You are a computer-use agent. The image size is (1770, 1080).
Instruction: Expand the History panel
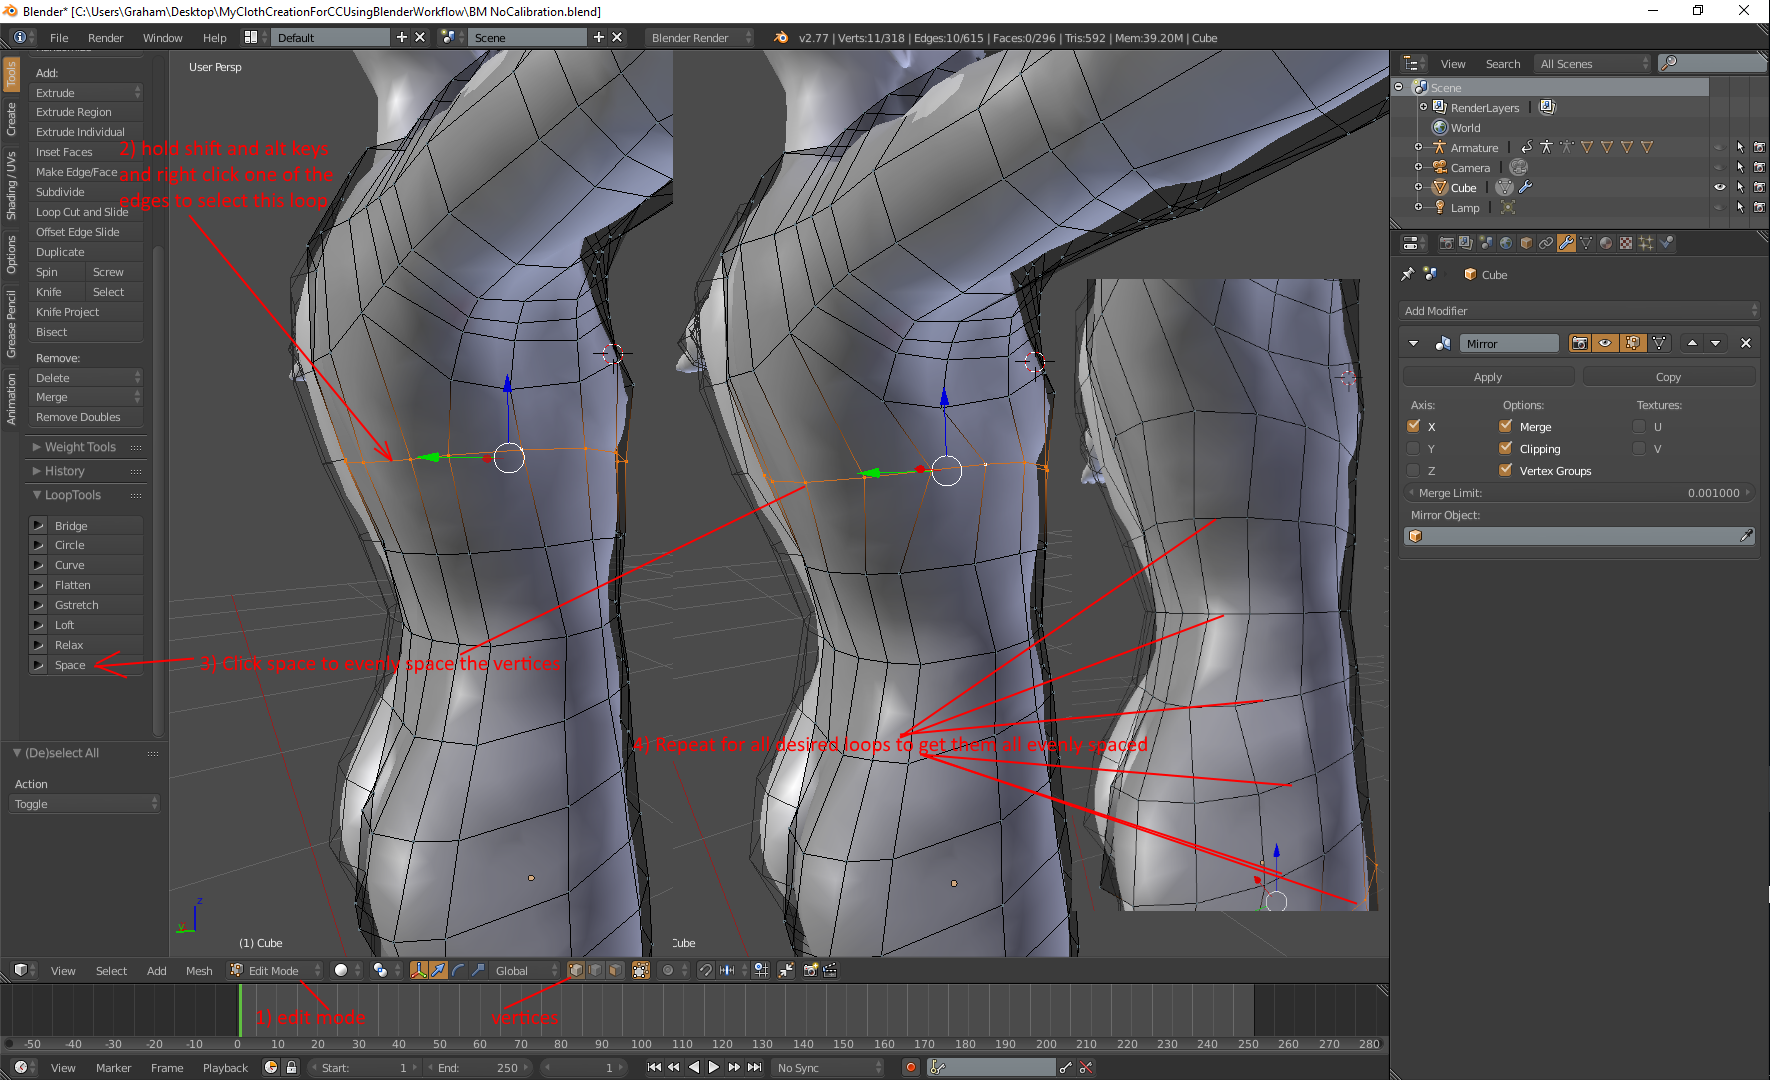point(86,471)
